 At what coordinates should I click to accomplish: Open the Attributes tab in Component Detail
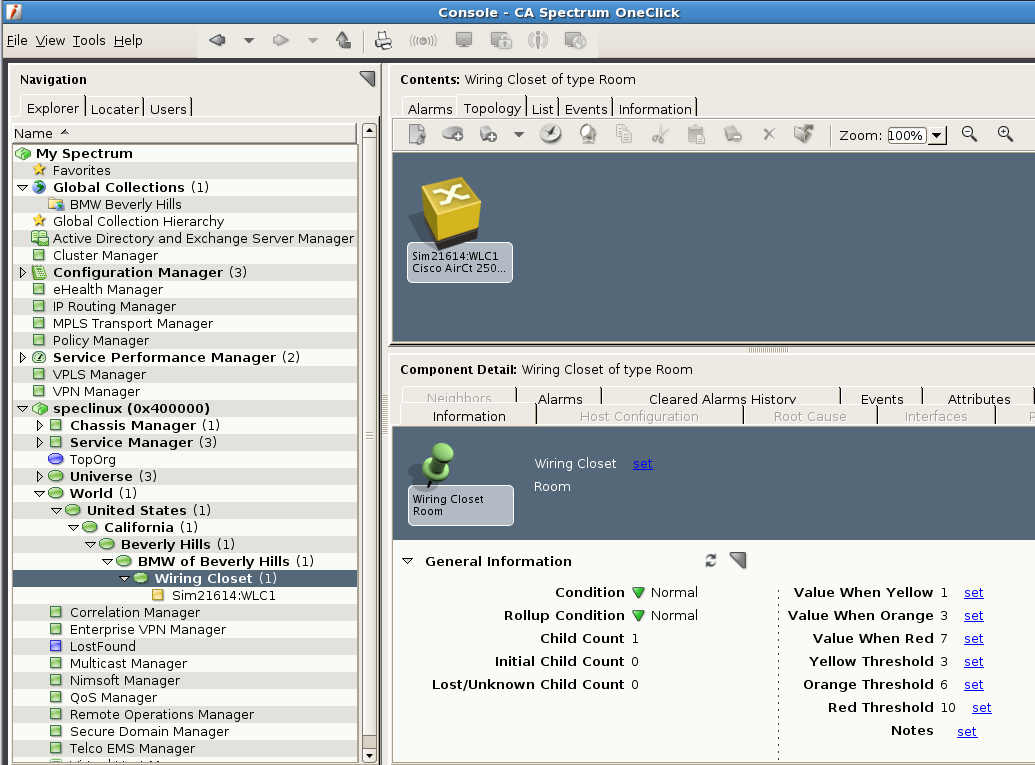[x=979, y=399]
